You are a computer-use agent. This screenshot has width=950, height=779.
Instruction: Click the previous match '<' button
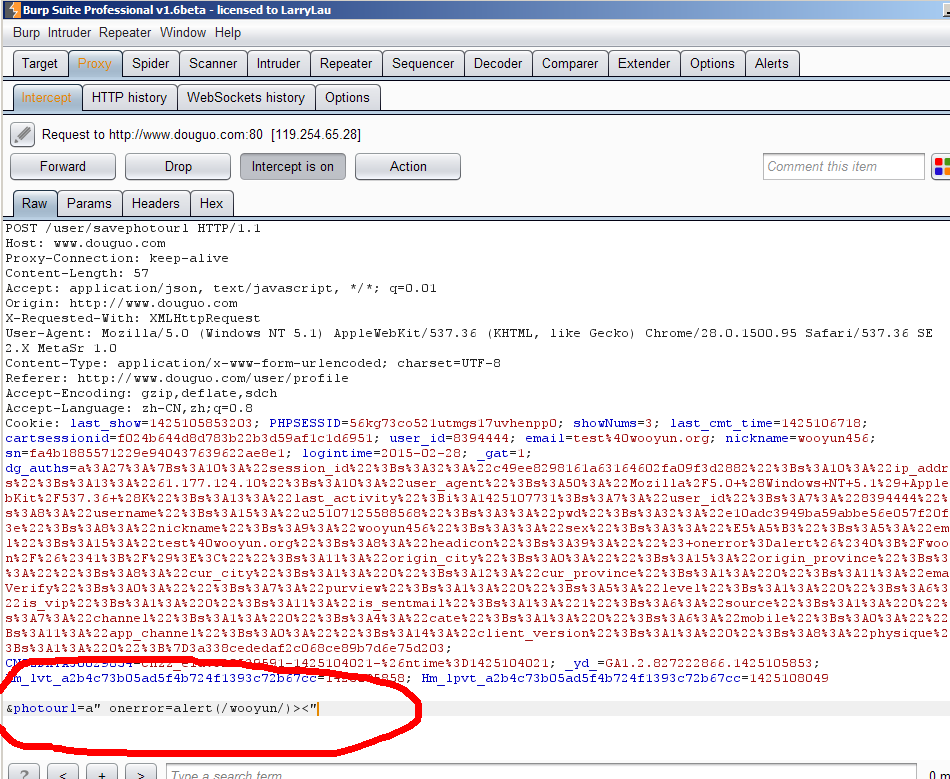tap(63, 774)
